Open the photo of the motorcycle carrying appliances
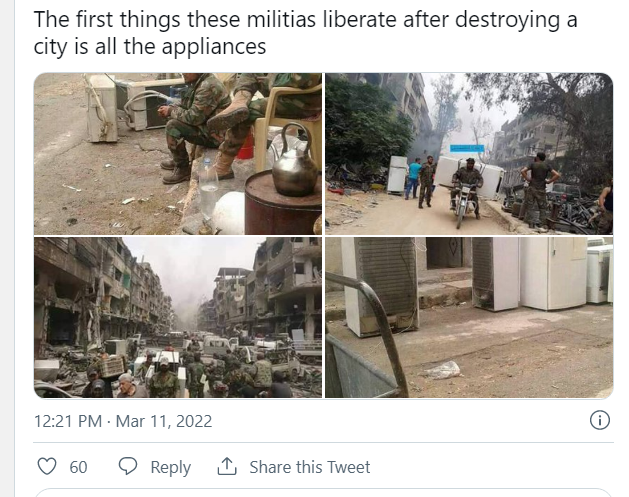629x497 pixels. 468,153
